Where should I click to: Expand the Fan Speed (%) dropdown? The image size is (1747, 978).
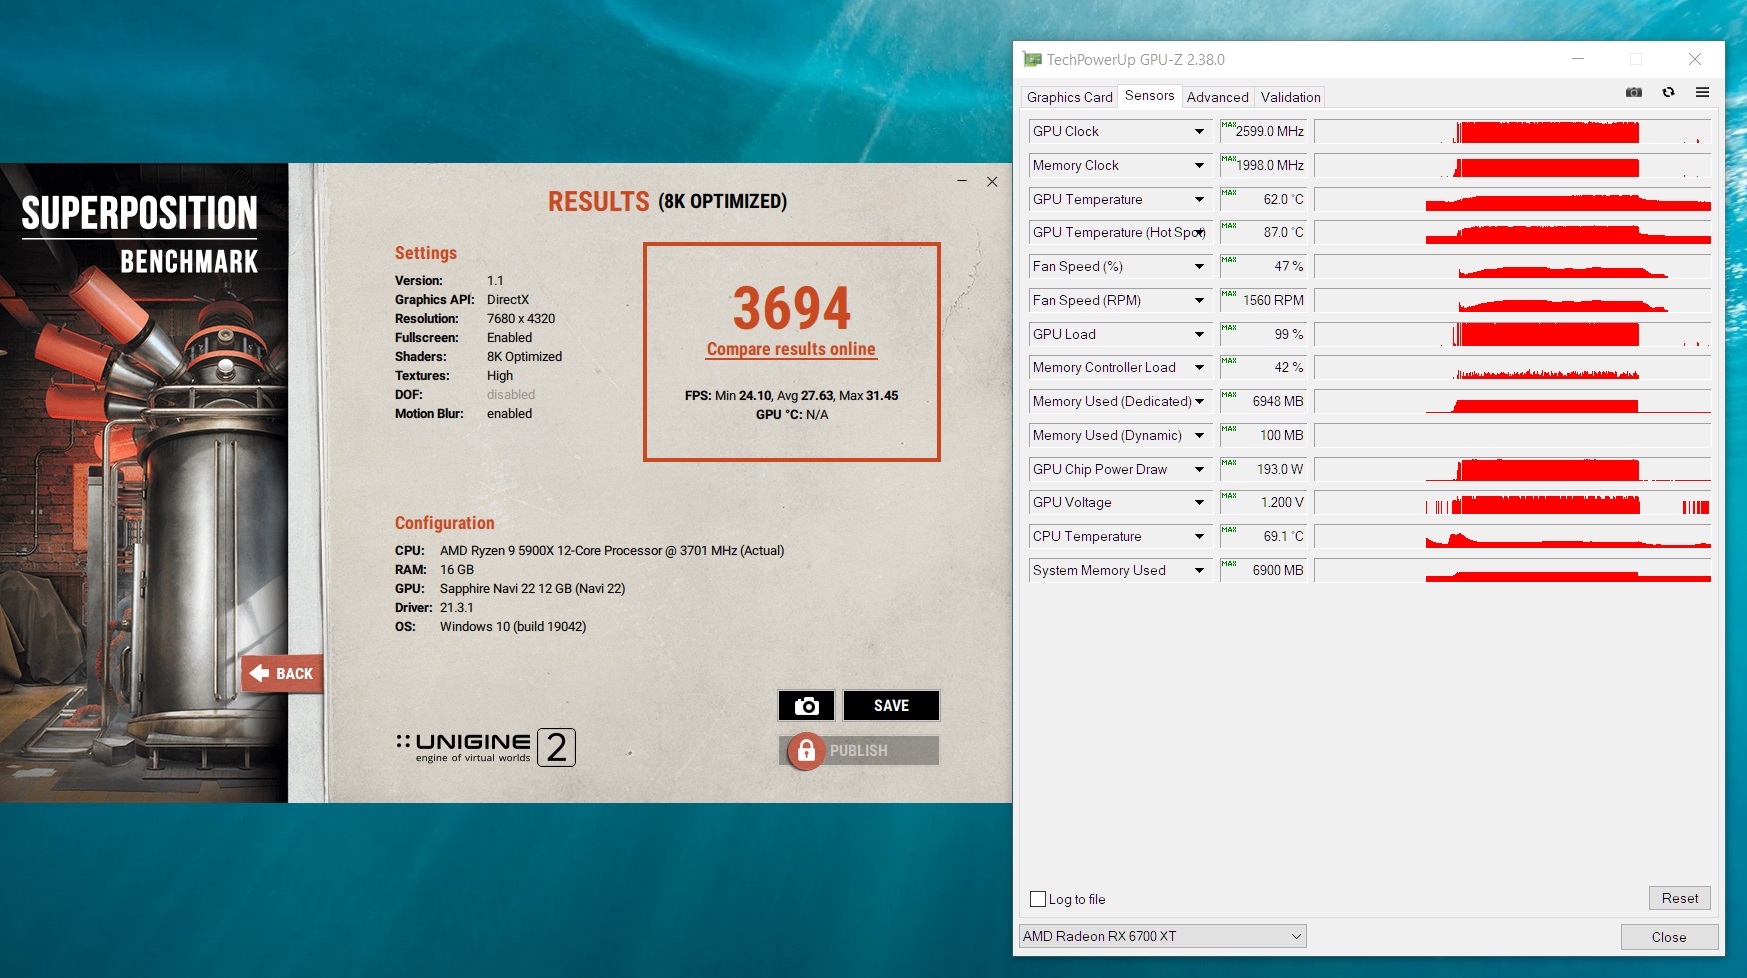coord(1199,267)
